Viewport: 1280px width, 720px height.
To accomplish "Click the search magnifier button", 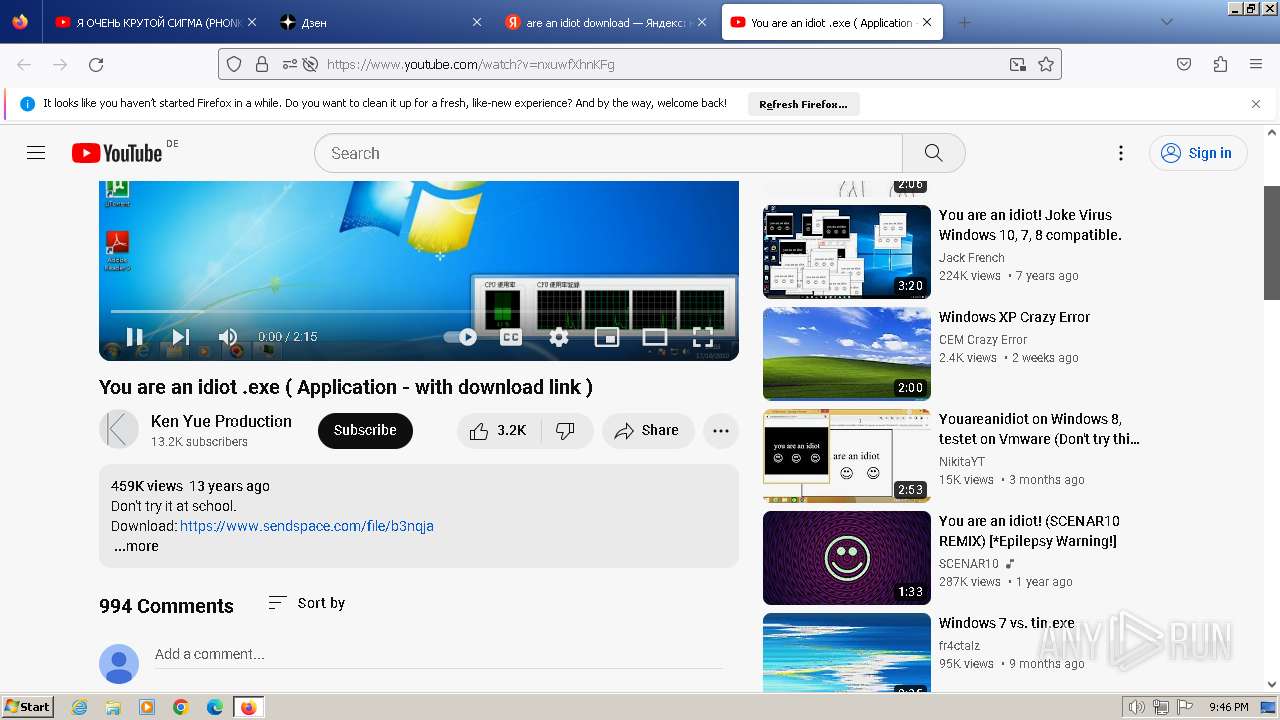I will (x=934, y=153).
